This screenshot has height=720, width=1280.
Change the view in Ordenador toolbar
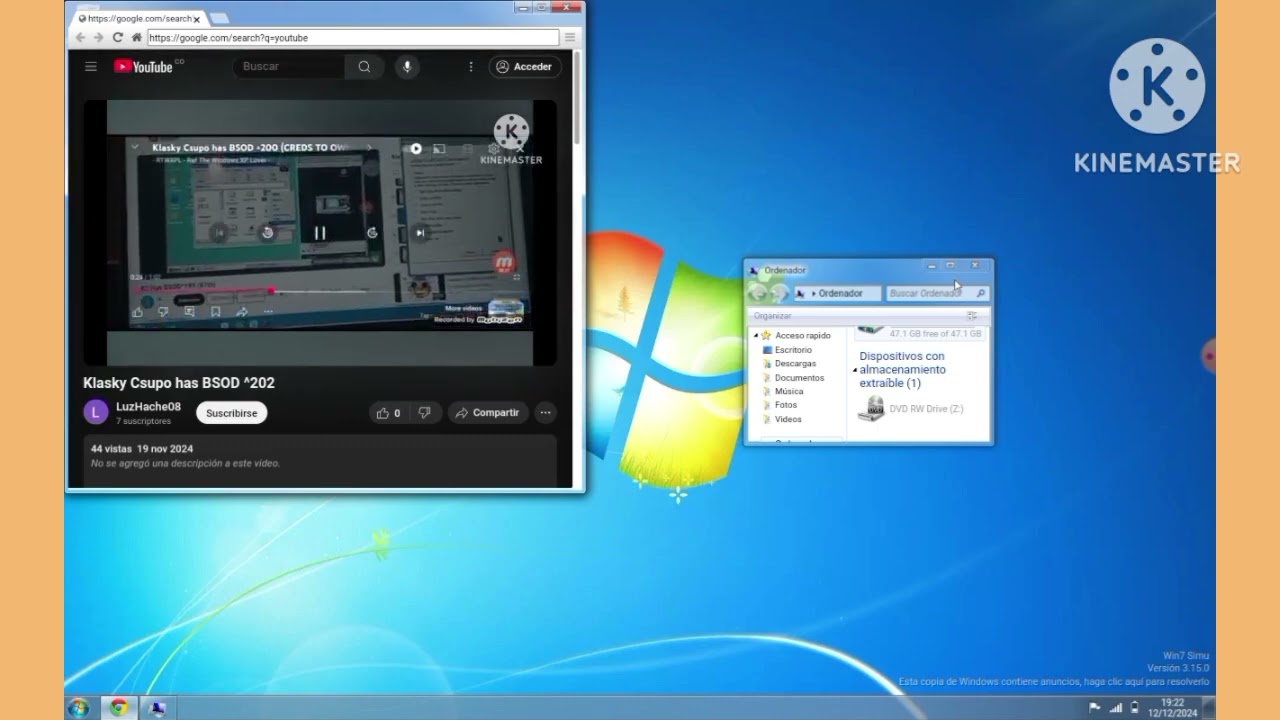point(971,316)
